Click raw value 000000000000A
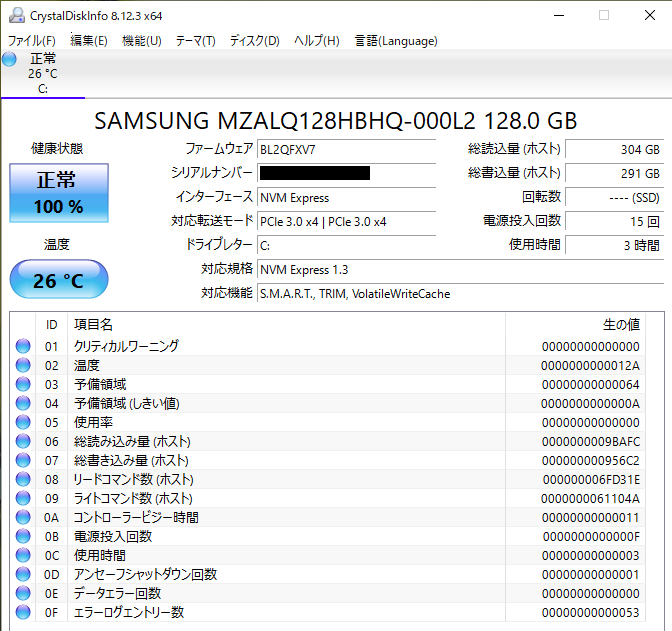Screen dimensions: 672x631 [590, 403]
